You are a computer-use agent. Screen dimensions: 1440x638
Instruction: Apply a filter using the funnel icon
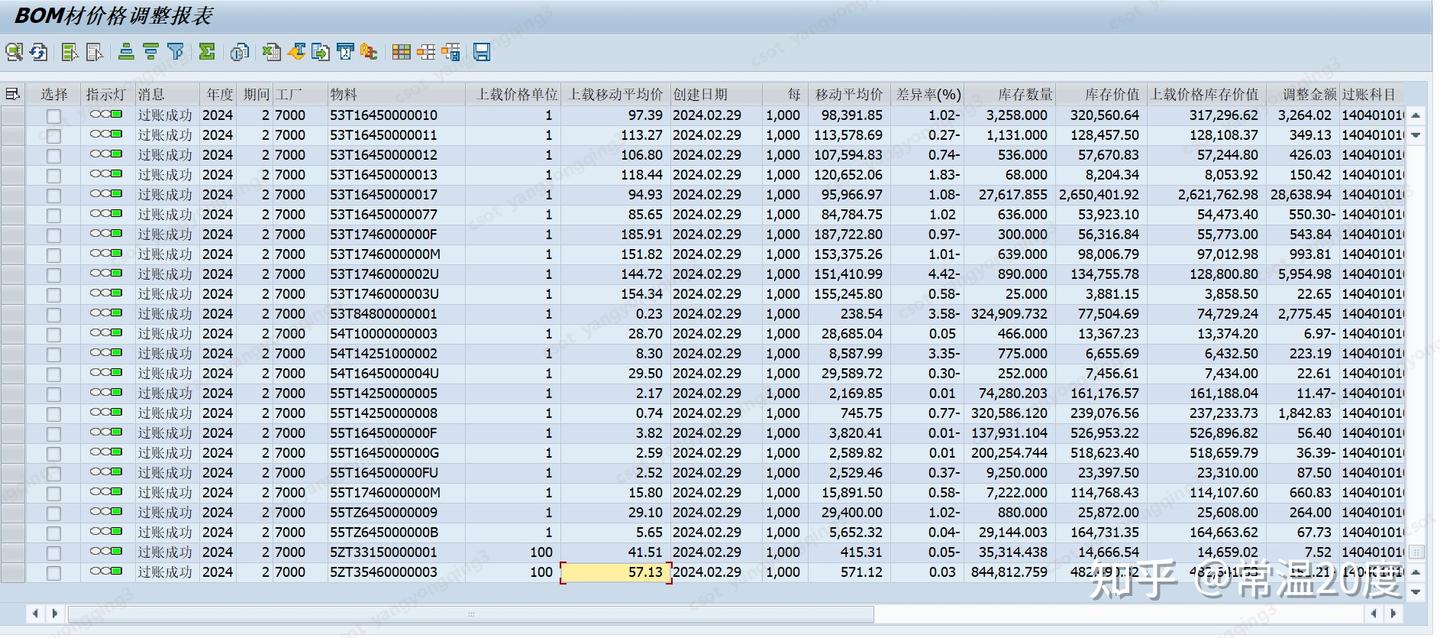175,52
